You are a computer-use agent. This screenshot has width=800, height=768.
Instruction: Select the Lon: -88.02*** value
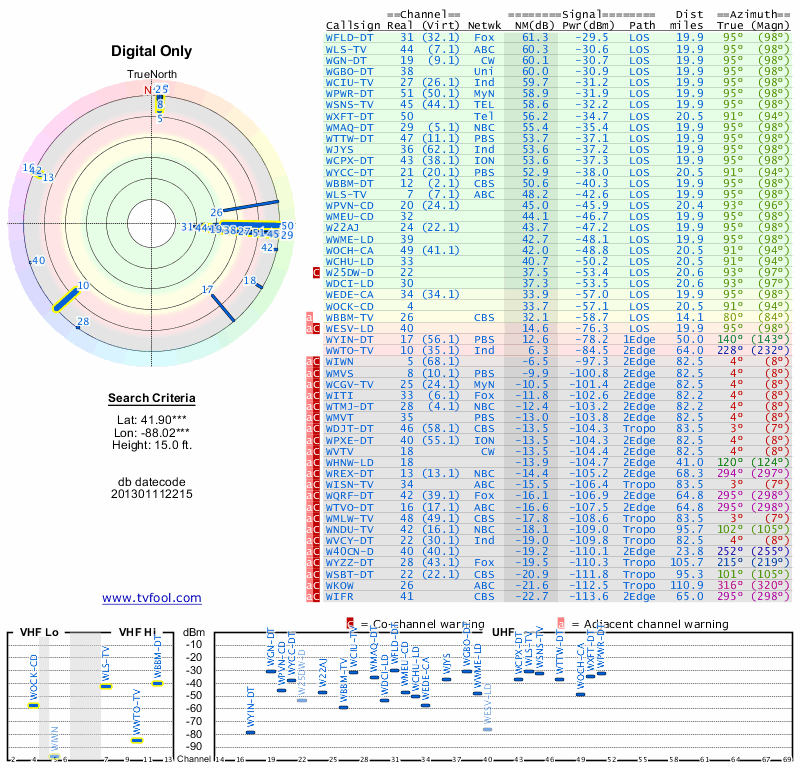click(152, 433)
